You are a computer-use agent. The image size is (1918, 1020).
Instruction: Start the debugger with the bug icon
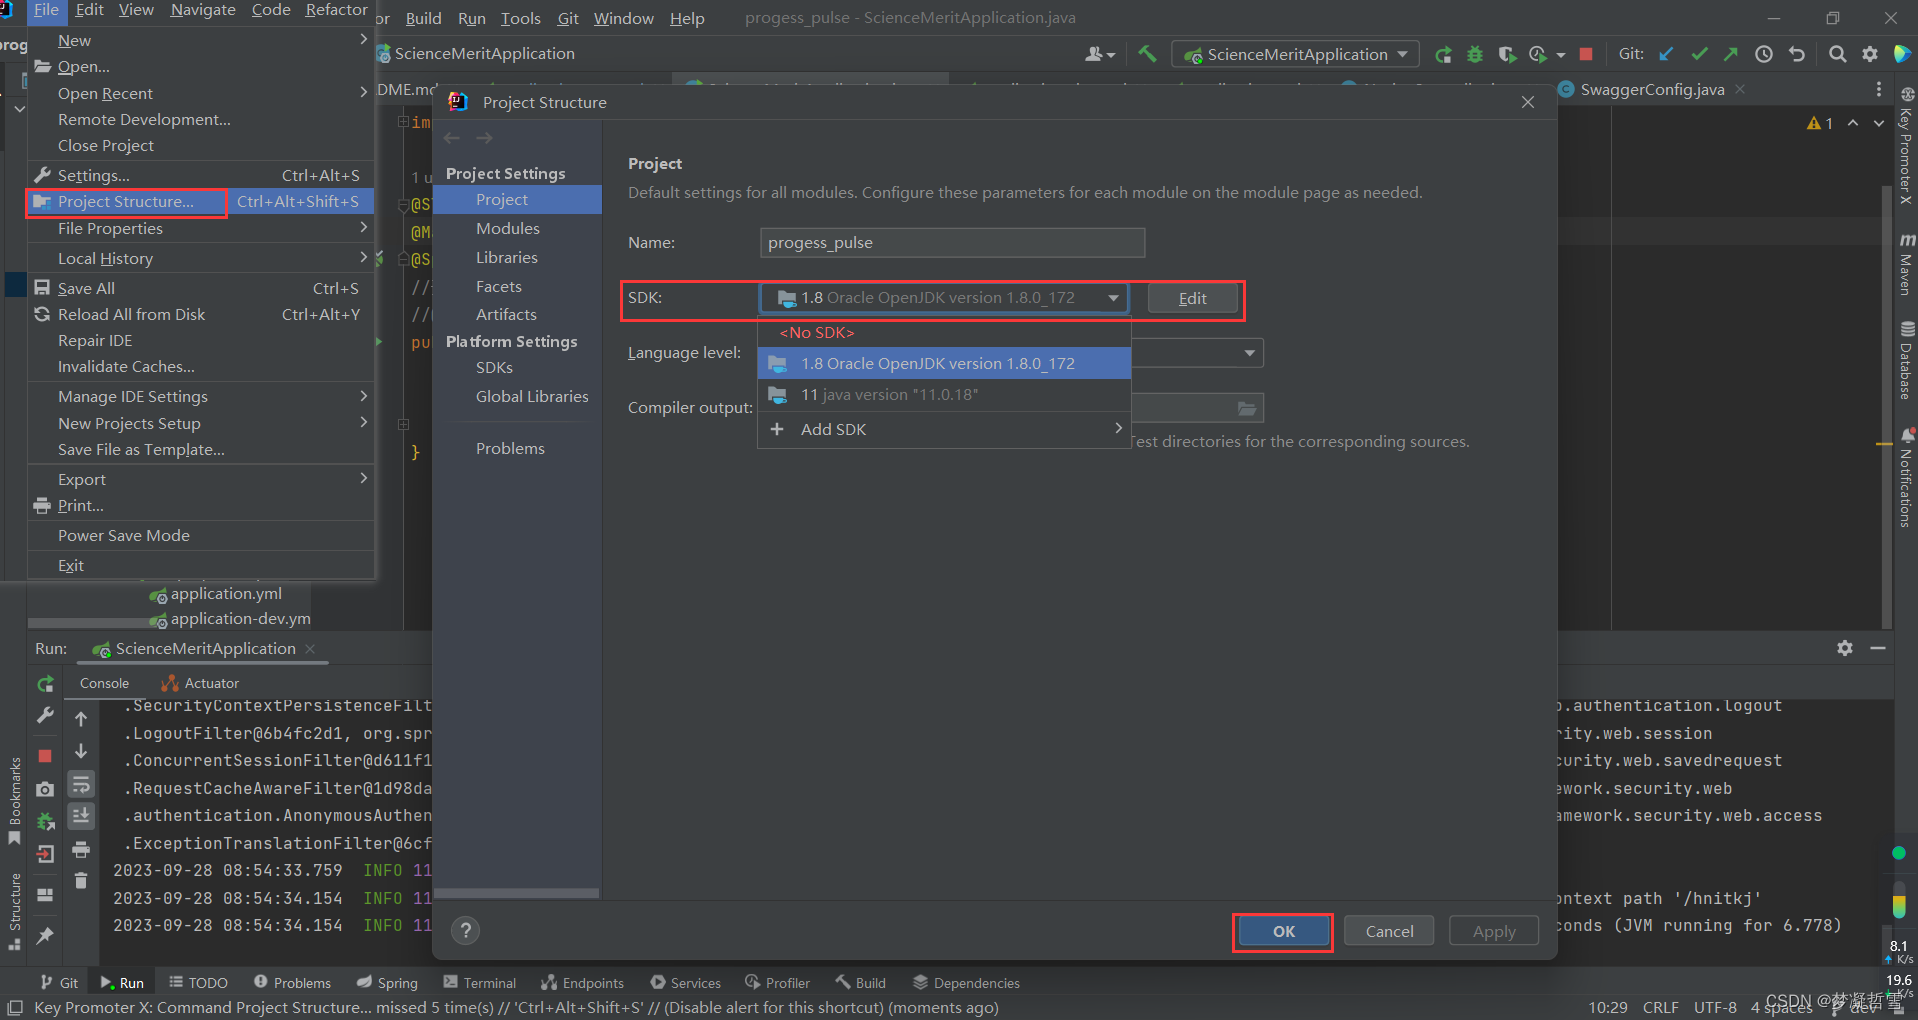pyautogui.click(x=1475, y=54)
